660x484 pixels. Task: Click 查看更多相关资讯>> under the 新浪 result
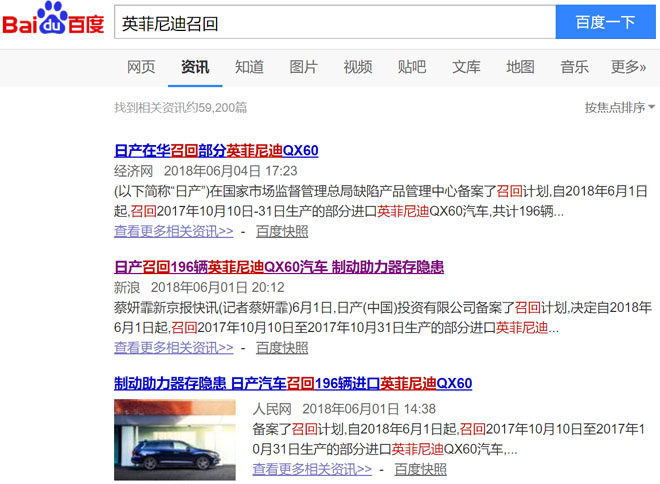tap(173, 348)
